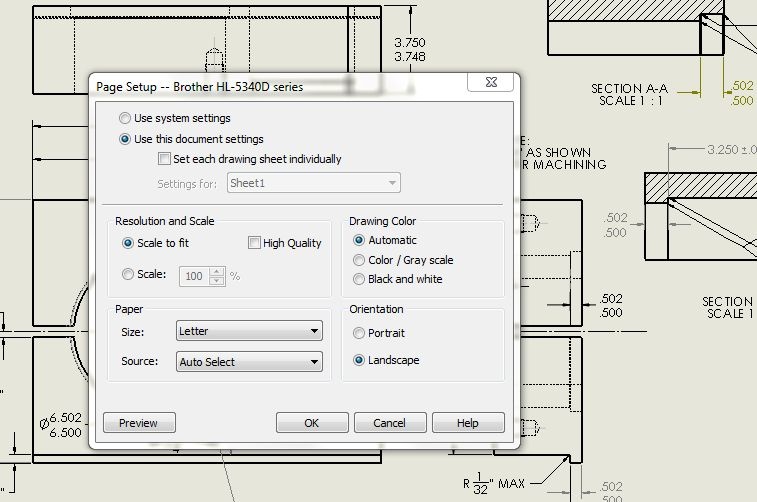
Task: Click the 3.250 dimension in drawing
Action: pos(731,150)
